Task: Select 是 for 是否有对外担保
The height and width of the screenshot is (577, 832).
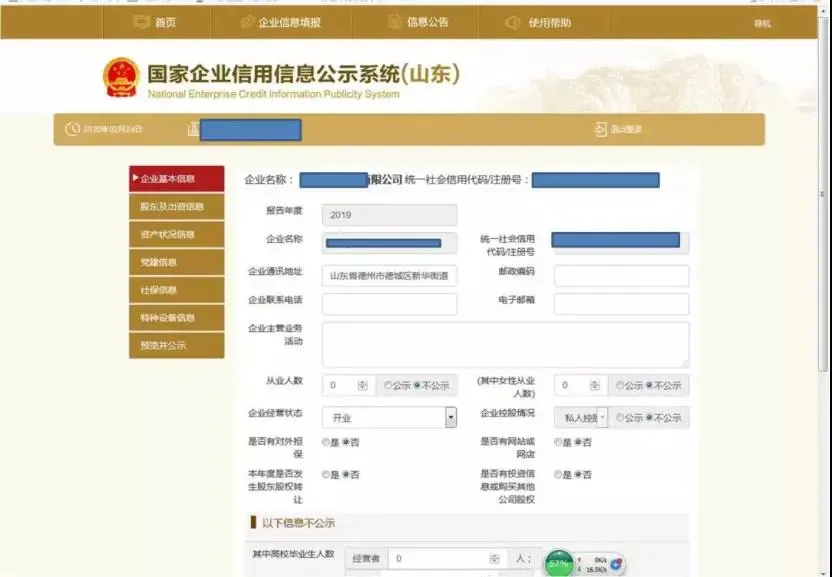Action: tap(325, 442)
